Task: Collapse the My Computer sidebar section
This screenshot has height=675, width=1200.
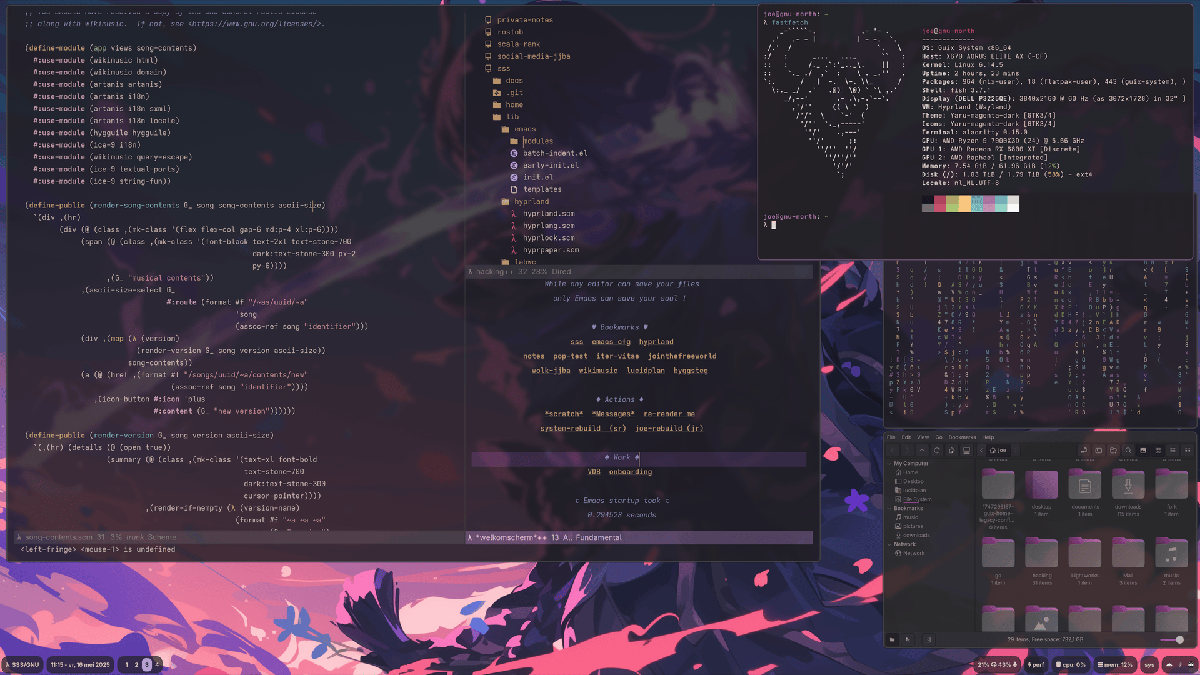Action: click(889, 464)
